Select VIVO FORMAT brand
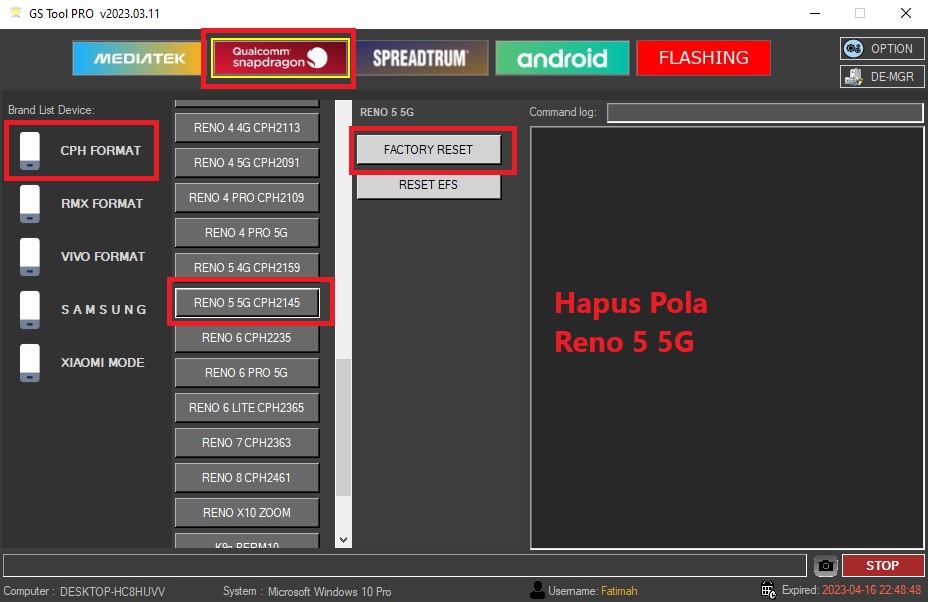 coord(103,256)
